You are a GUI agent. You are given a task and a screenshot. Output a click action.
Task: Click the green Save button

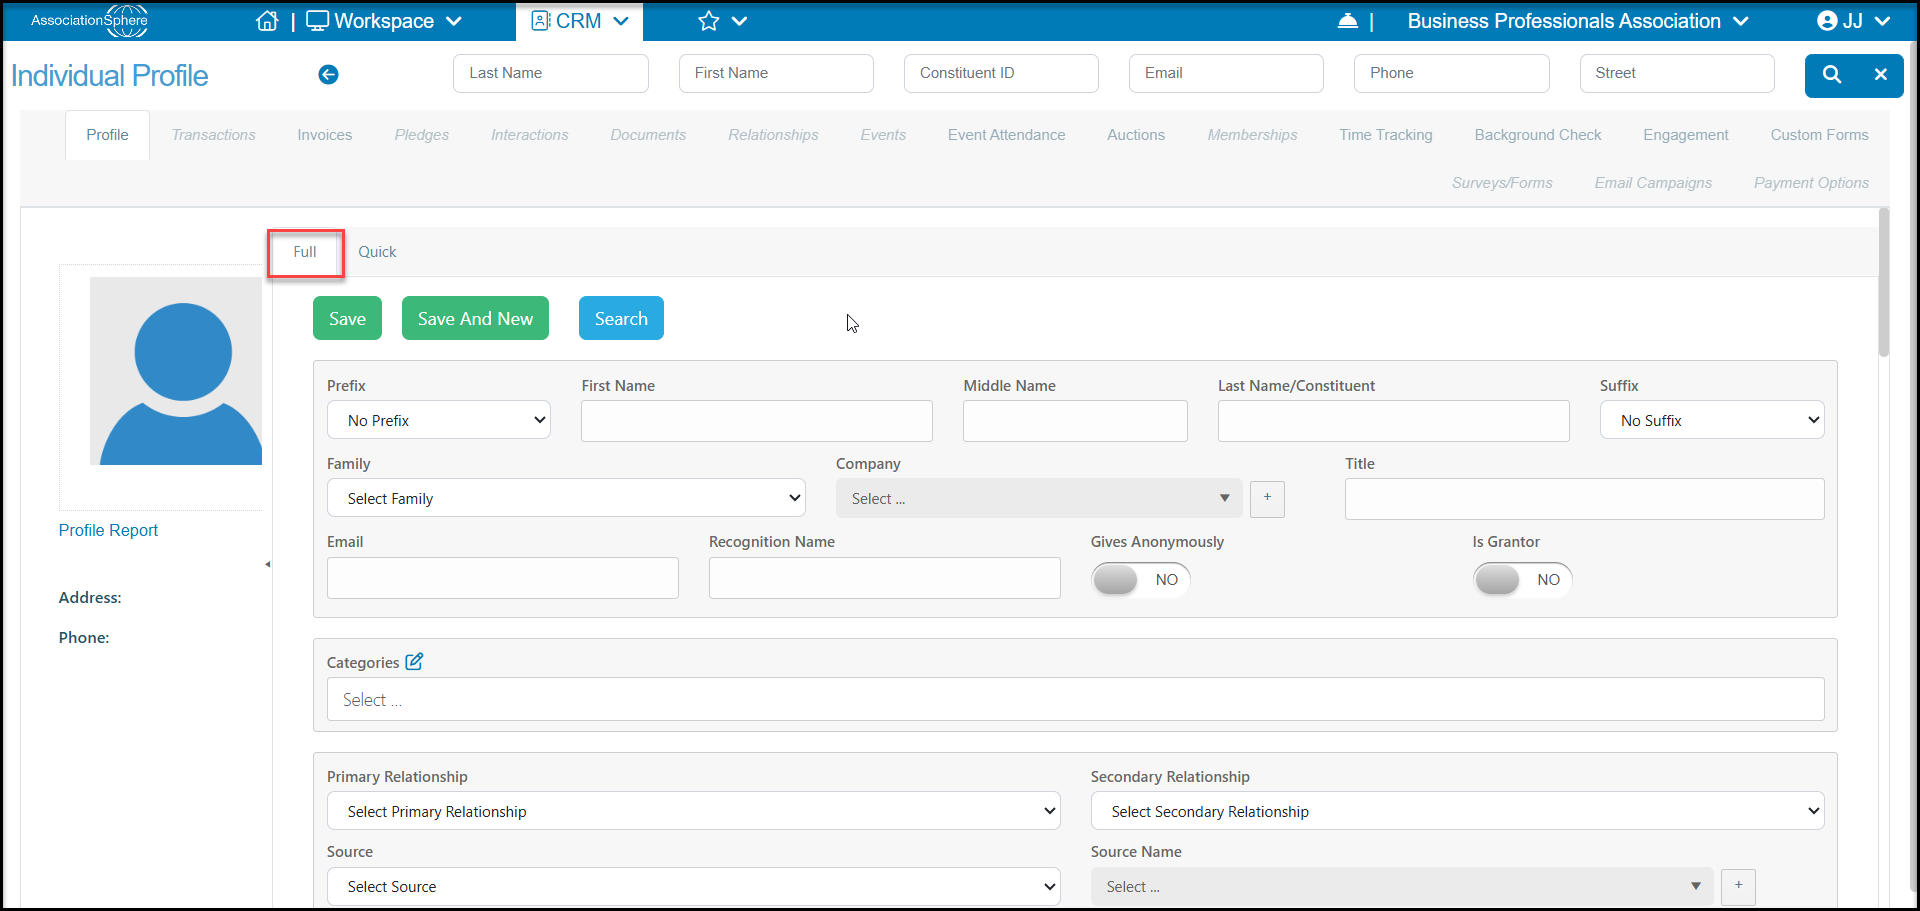point(347,318)
